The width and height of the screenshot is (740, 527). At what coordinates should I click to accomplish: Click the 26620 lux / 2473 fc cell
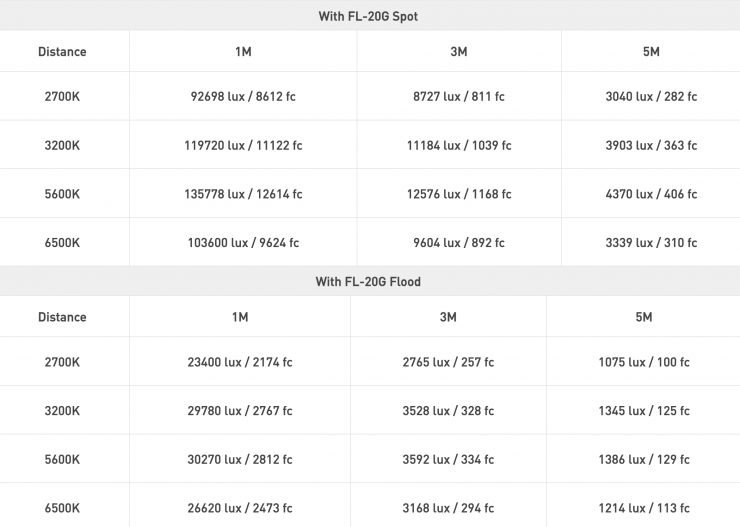[240, 508]
